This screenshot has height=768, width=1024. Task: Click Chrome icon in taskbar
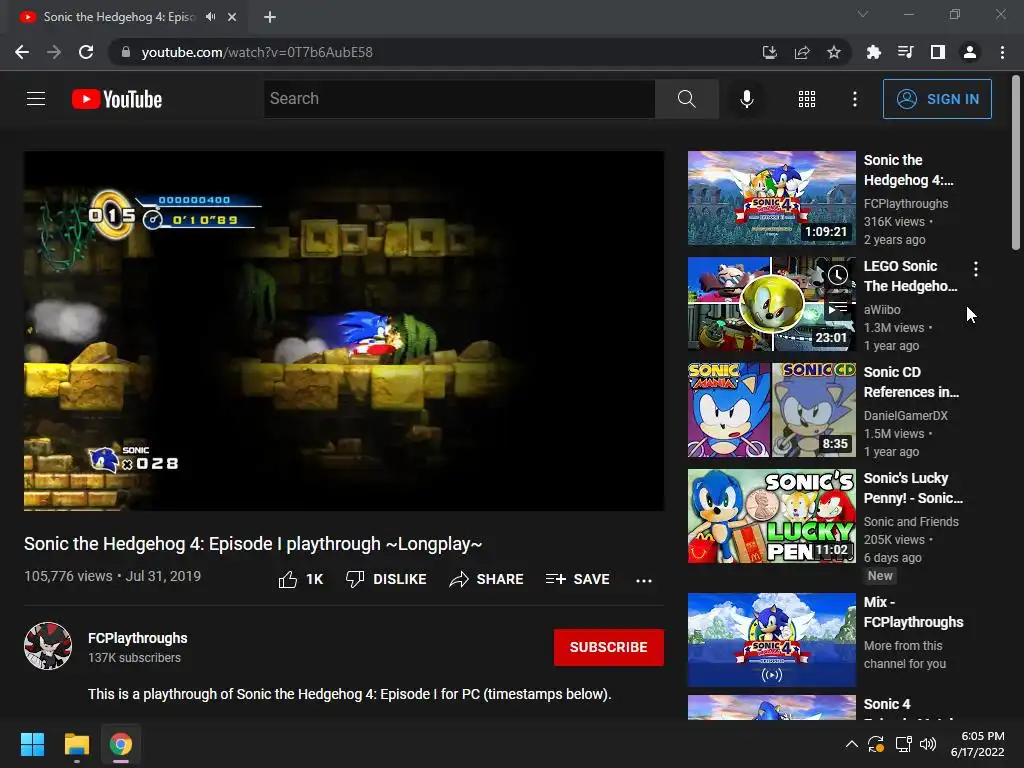click(121, 744)
